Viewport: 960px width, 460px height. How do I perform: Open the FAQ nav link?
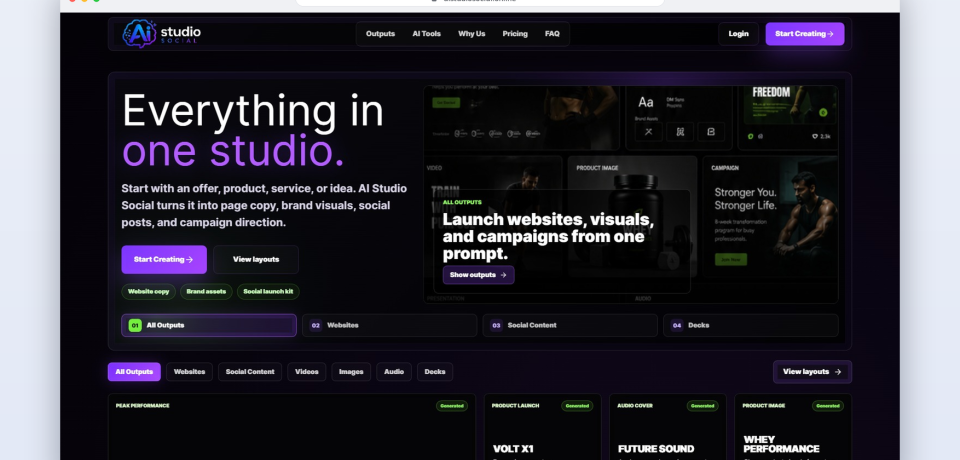pyautogui.click(x=552, y=34)
